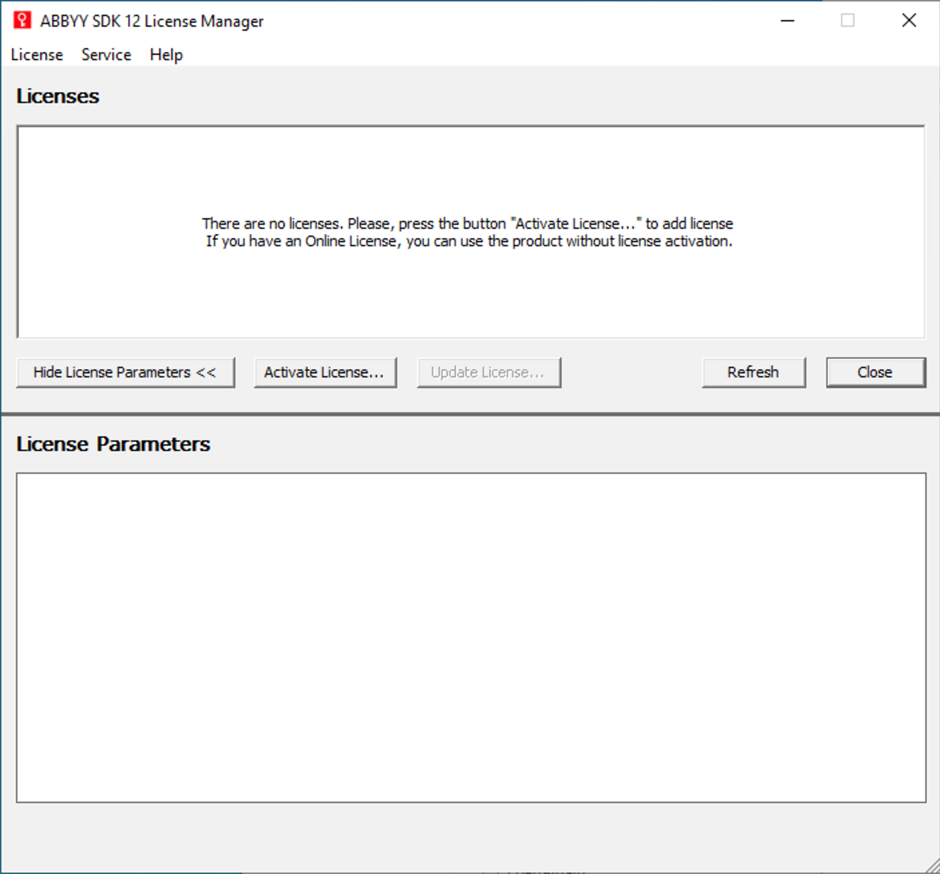Click the window resize grip corner
This screenshot has width=940, height=874.
click(931, 865)
